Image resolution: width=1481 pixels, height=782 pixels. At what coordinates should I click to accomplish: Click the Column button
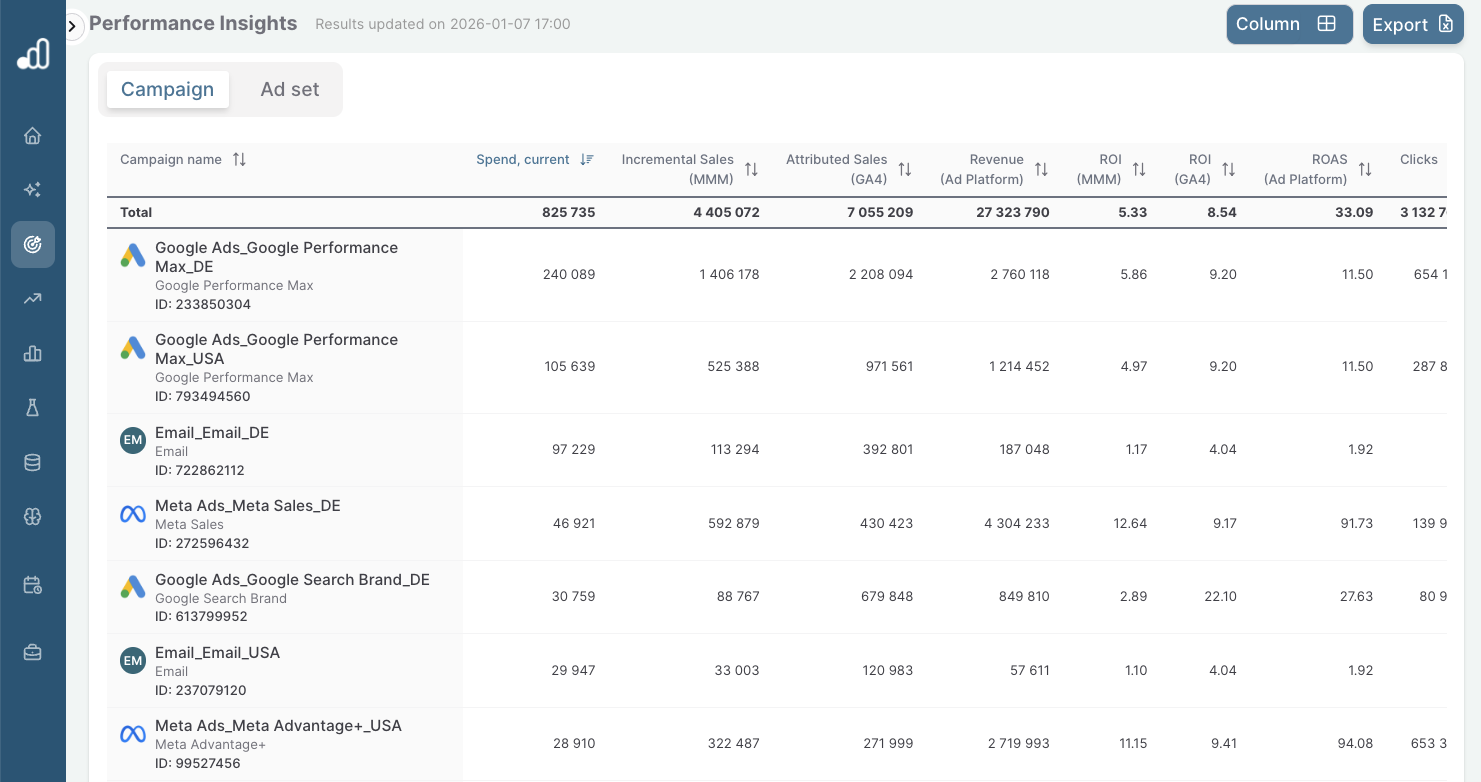(x=1288, y=24)
